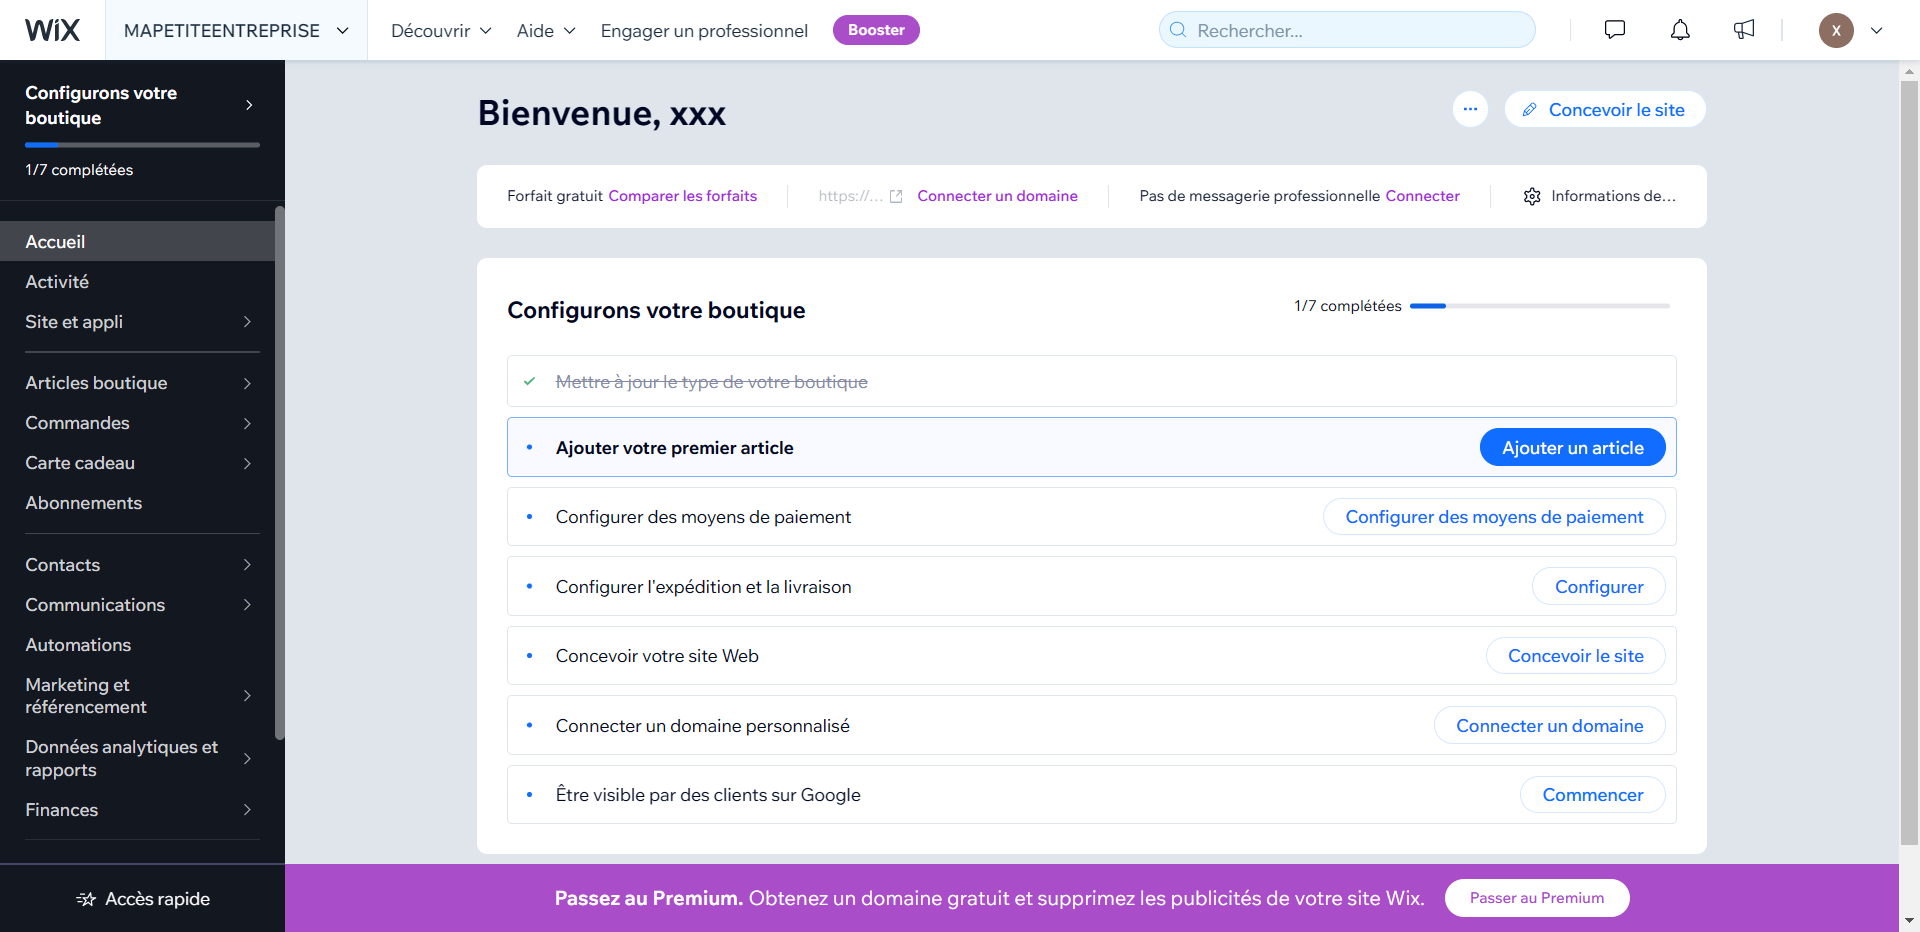
Task: Expand the Découvrir menu
Action: 441,30
